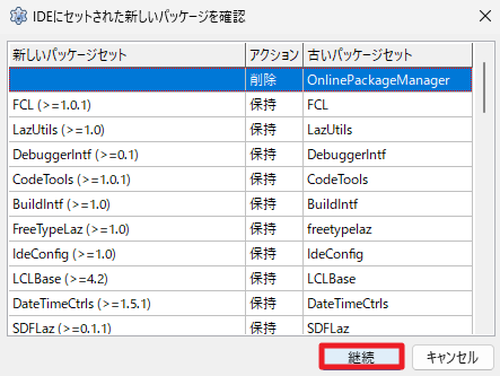The height and width of the screenshot is (376, 500).
Task: Select the SDFLaz (>=0.1.1) cell
Action: click(127, 326)
